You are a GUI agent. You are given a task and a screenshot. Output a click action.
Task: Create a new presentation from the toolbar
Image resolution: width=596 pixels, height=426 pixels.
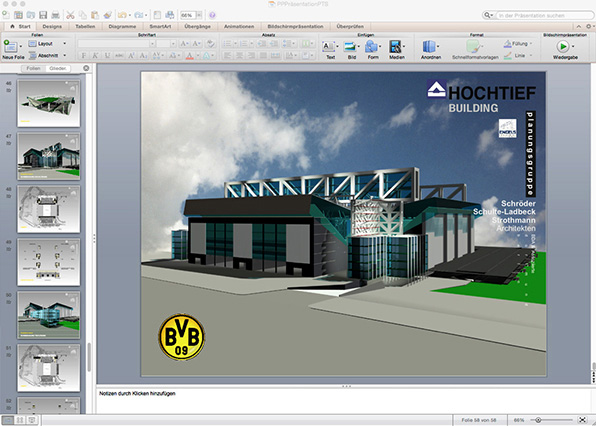pos(6,15)
